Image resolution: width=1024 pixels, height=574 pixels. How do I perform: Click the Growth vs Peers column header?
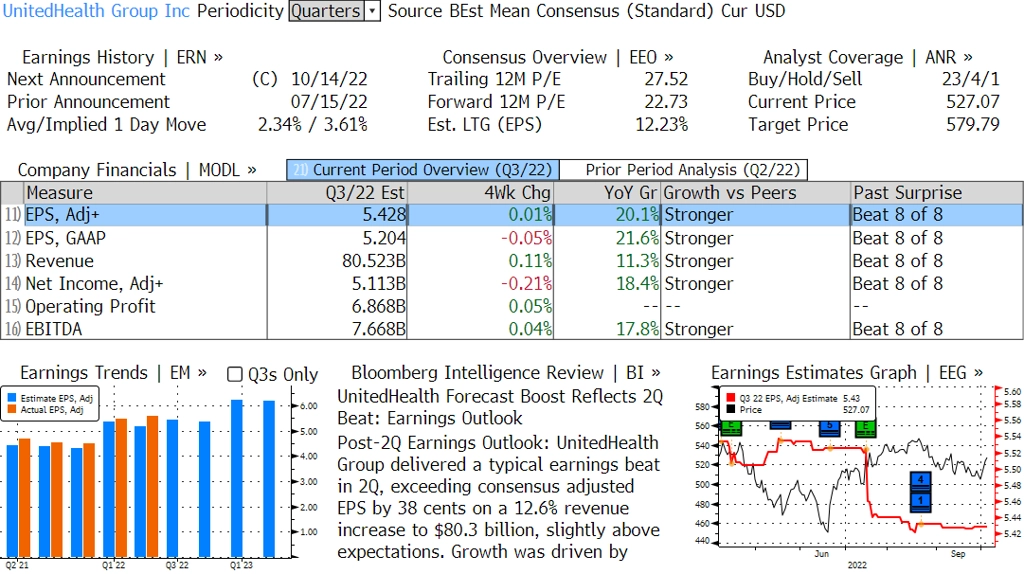click(756, 193)
